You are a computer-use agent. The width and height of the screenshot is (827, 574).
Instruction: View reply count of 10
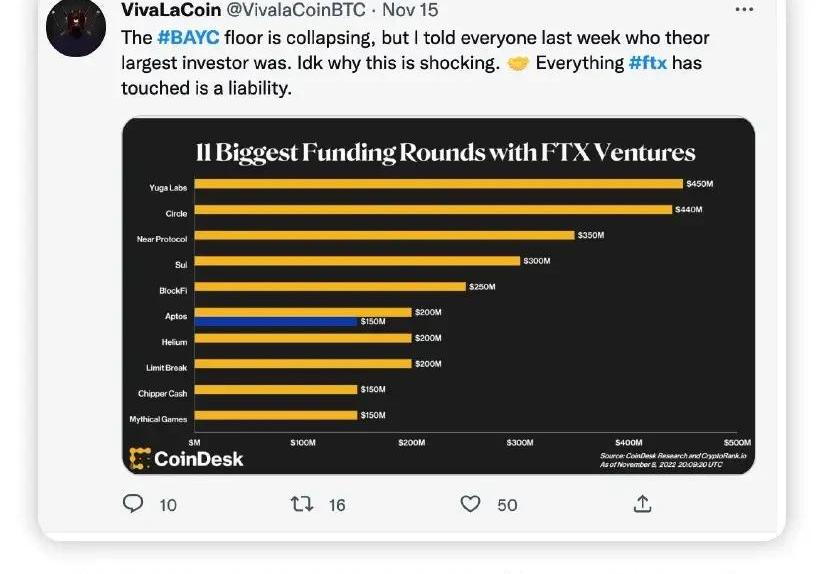point(168,505)
